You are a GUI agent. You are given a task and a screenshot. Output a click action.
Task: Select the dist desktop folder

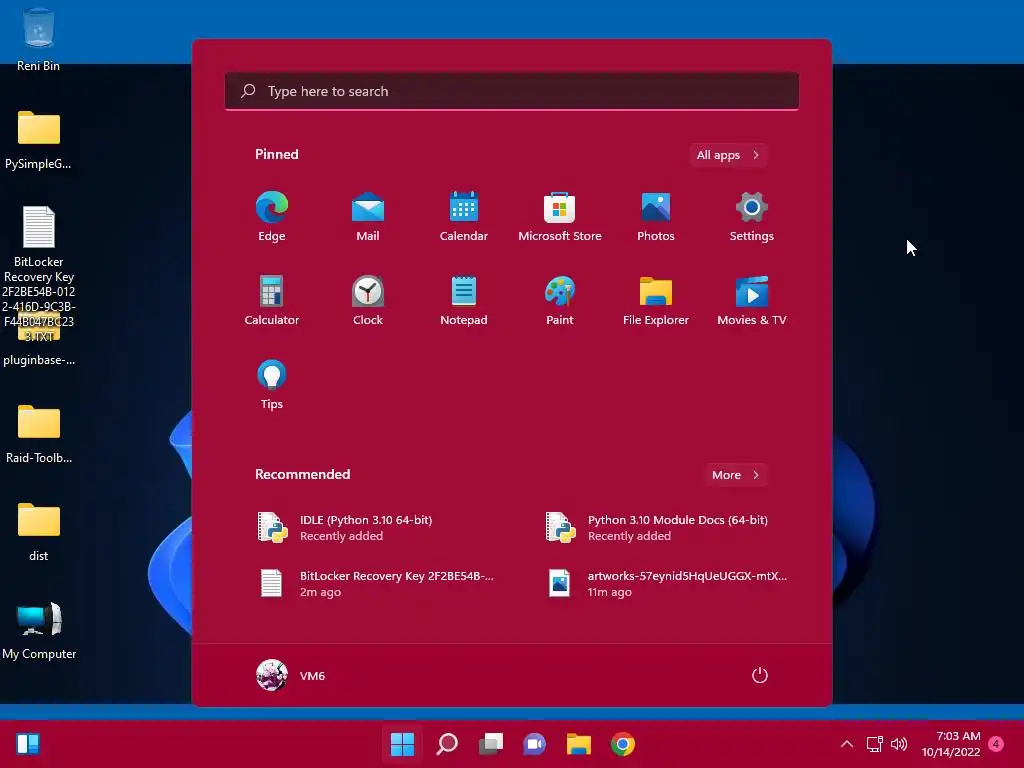tap(39, 532)
